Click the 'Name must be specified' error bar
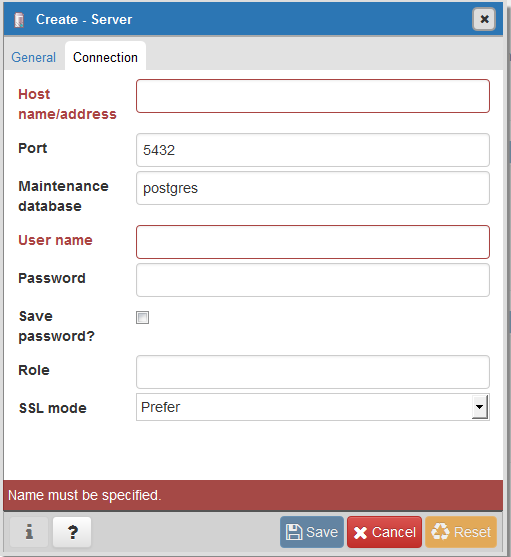This screenshot has width=511, height=557. point(253,496)
